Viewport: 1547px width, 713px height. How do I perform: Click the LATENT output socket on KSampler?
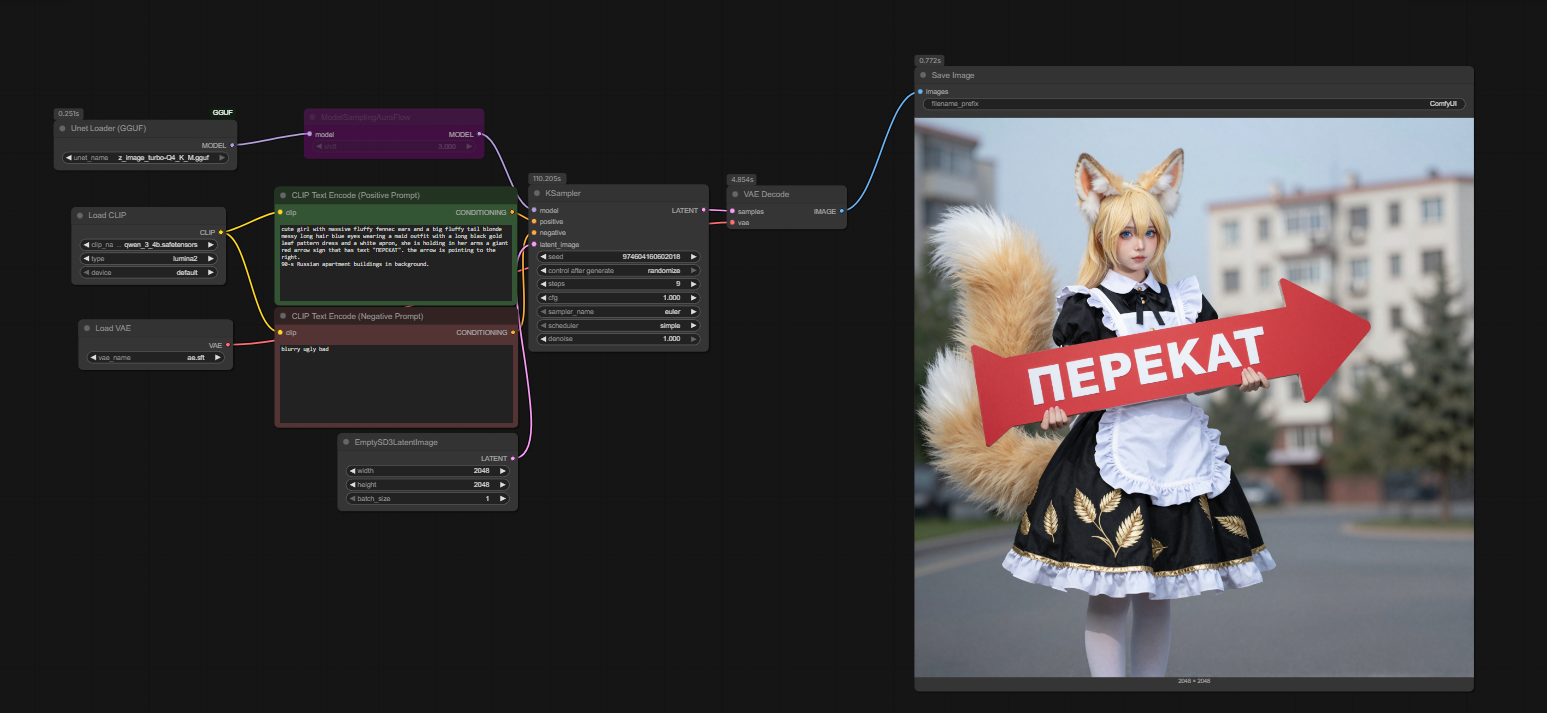[x=704, y=210]
